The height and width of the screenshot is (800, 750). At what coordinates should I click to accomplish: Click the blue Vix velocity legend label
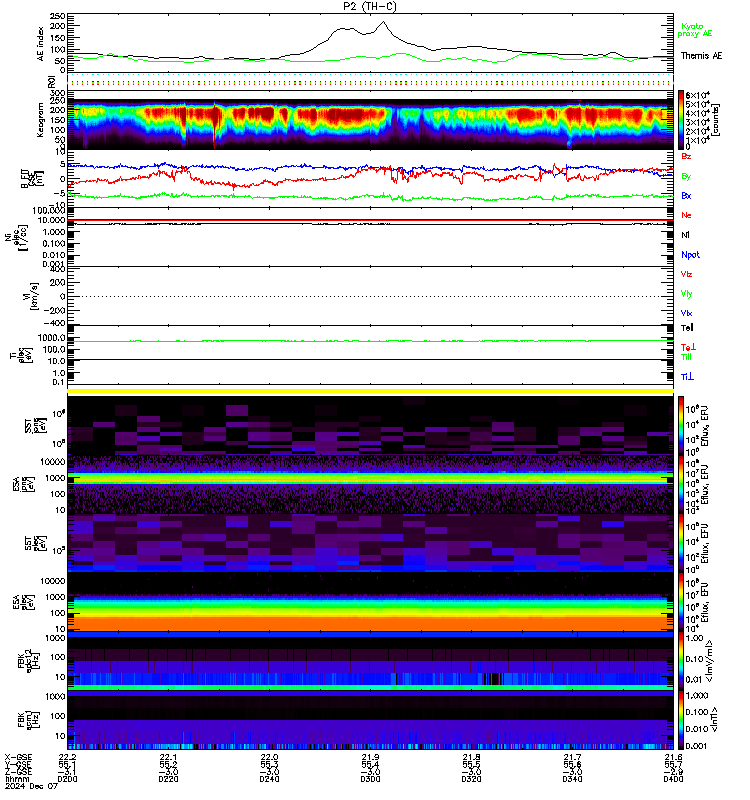pos(686,313)
